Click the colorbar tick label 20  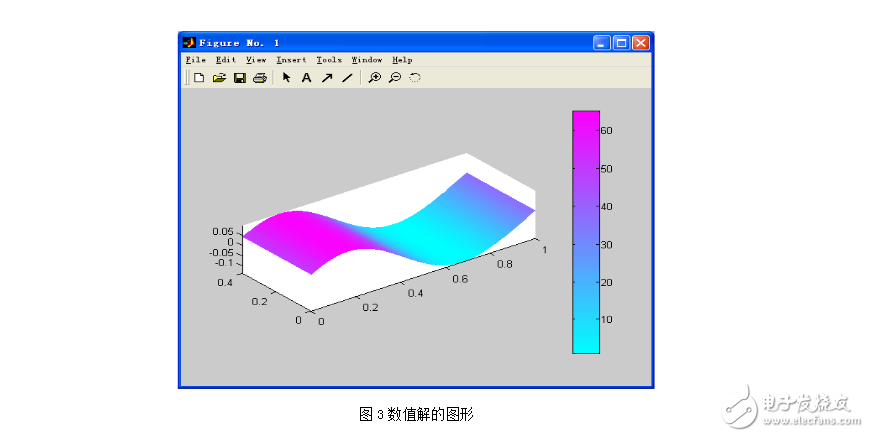coord(606,282)
